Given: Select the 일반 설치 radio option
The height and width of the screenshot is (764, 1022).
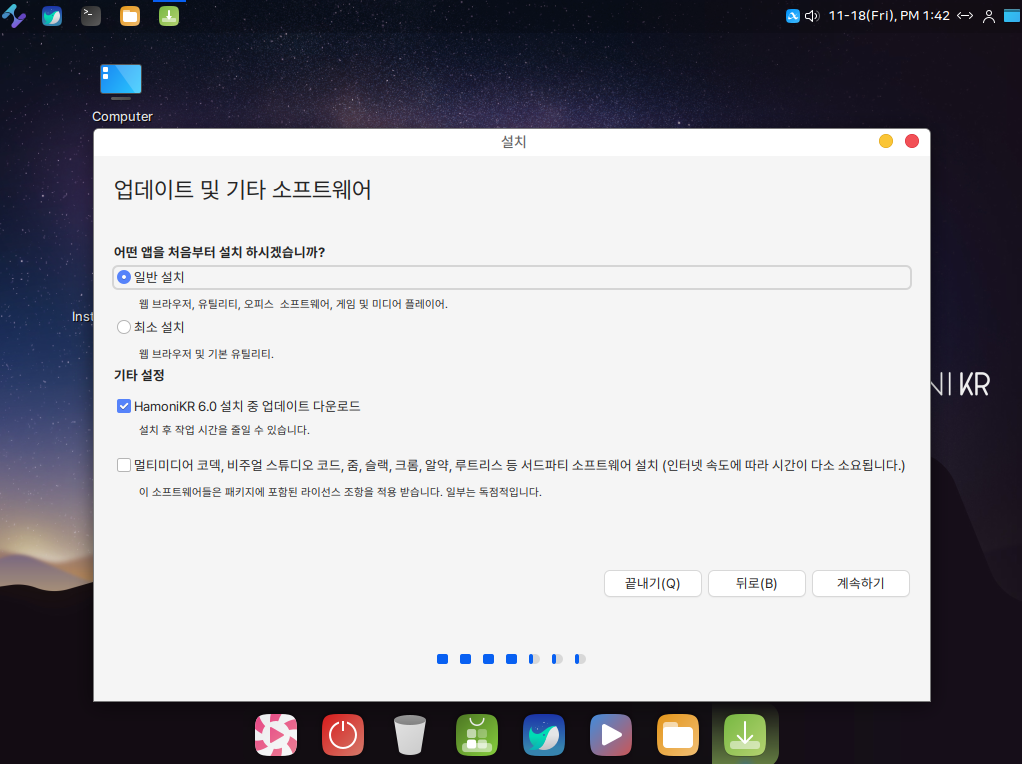Looking at the screenshot, I should tap(124, 277).
